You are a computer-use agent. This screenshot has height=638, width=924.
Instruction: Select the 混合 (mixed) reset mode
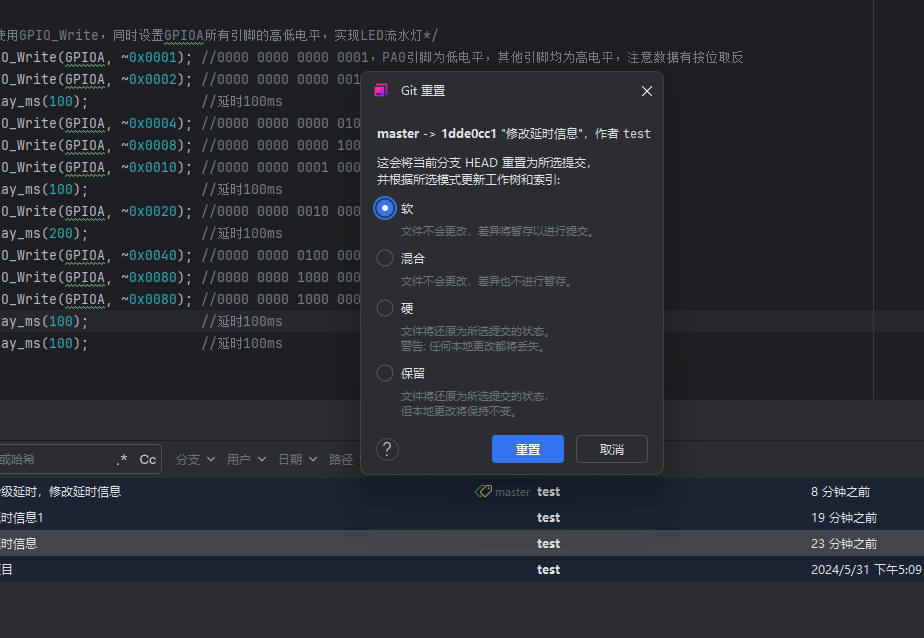[x=385, y=258]
